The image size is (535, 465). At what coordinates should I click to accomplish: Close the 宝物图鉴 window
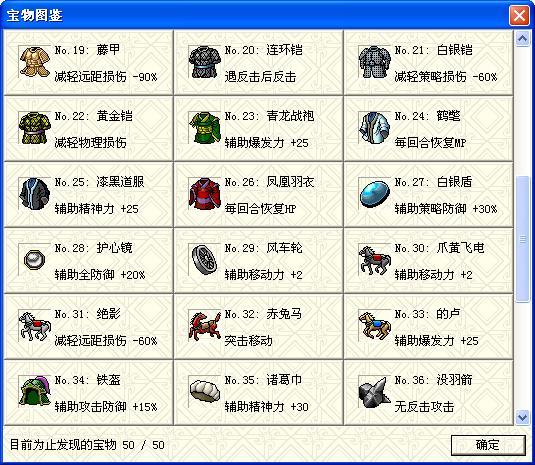519,15
